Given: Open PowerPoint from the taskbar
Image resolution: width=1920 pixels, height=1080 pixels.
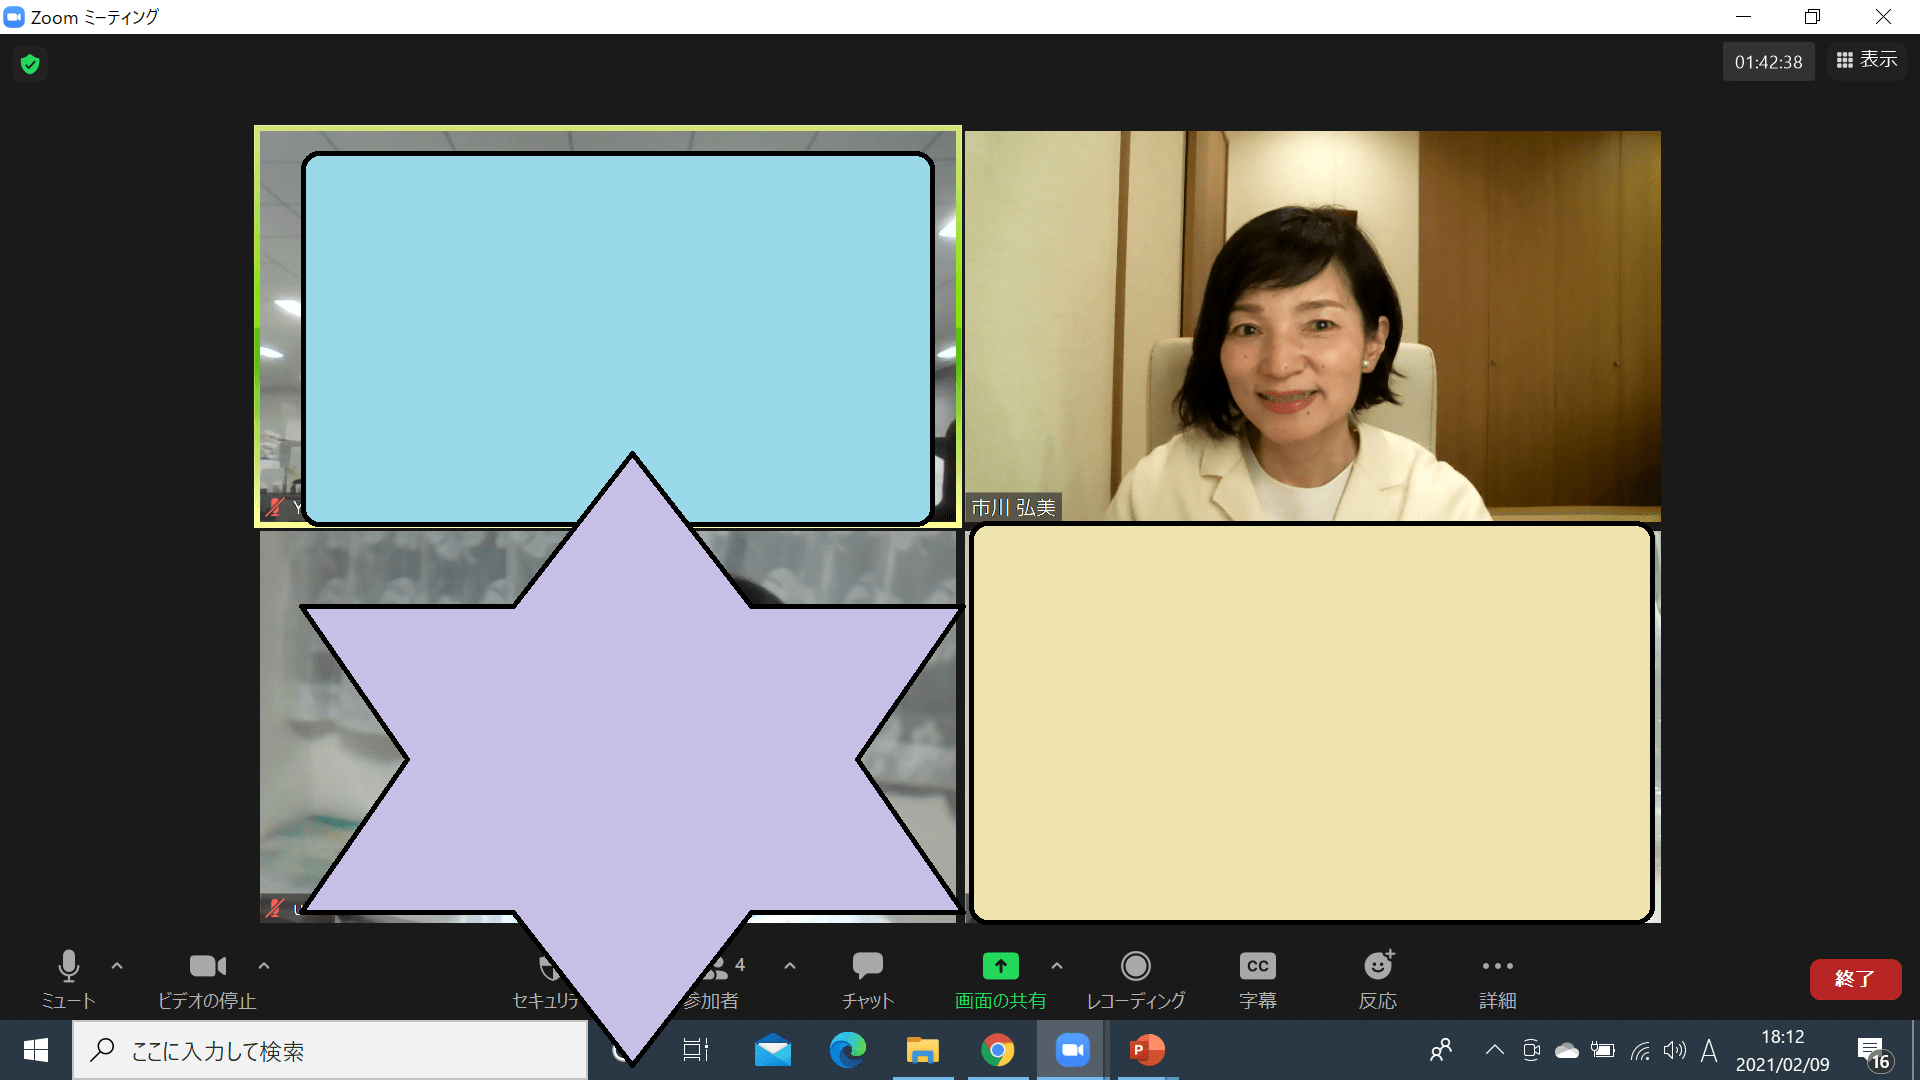Looking at the screenshot, I should click(1146, 1051).
